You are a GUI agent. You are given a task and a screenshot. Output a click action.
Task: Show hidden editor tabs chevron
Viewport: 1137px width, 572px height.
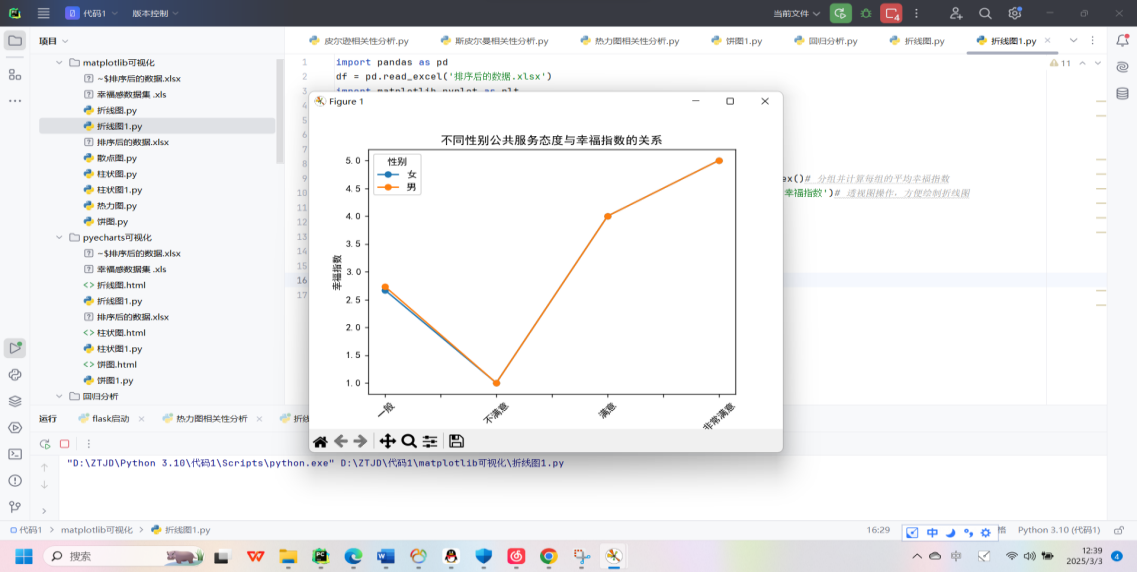click(1074, 41)
